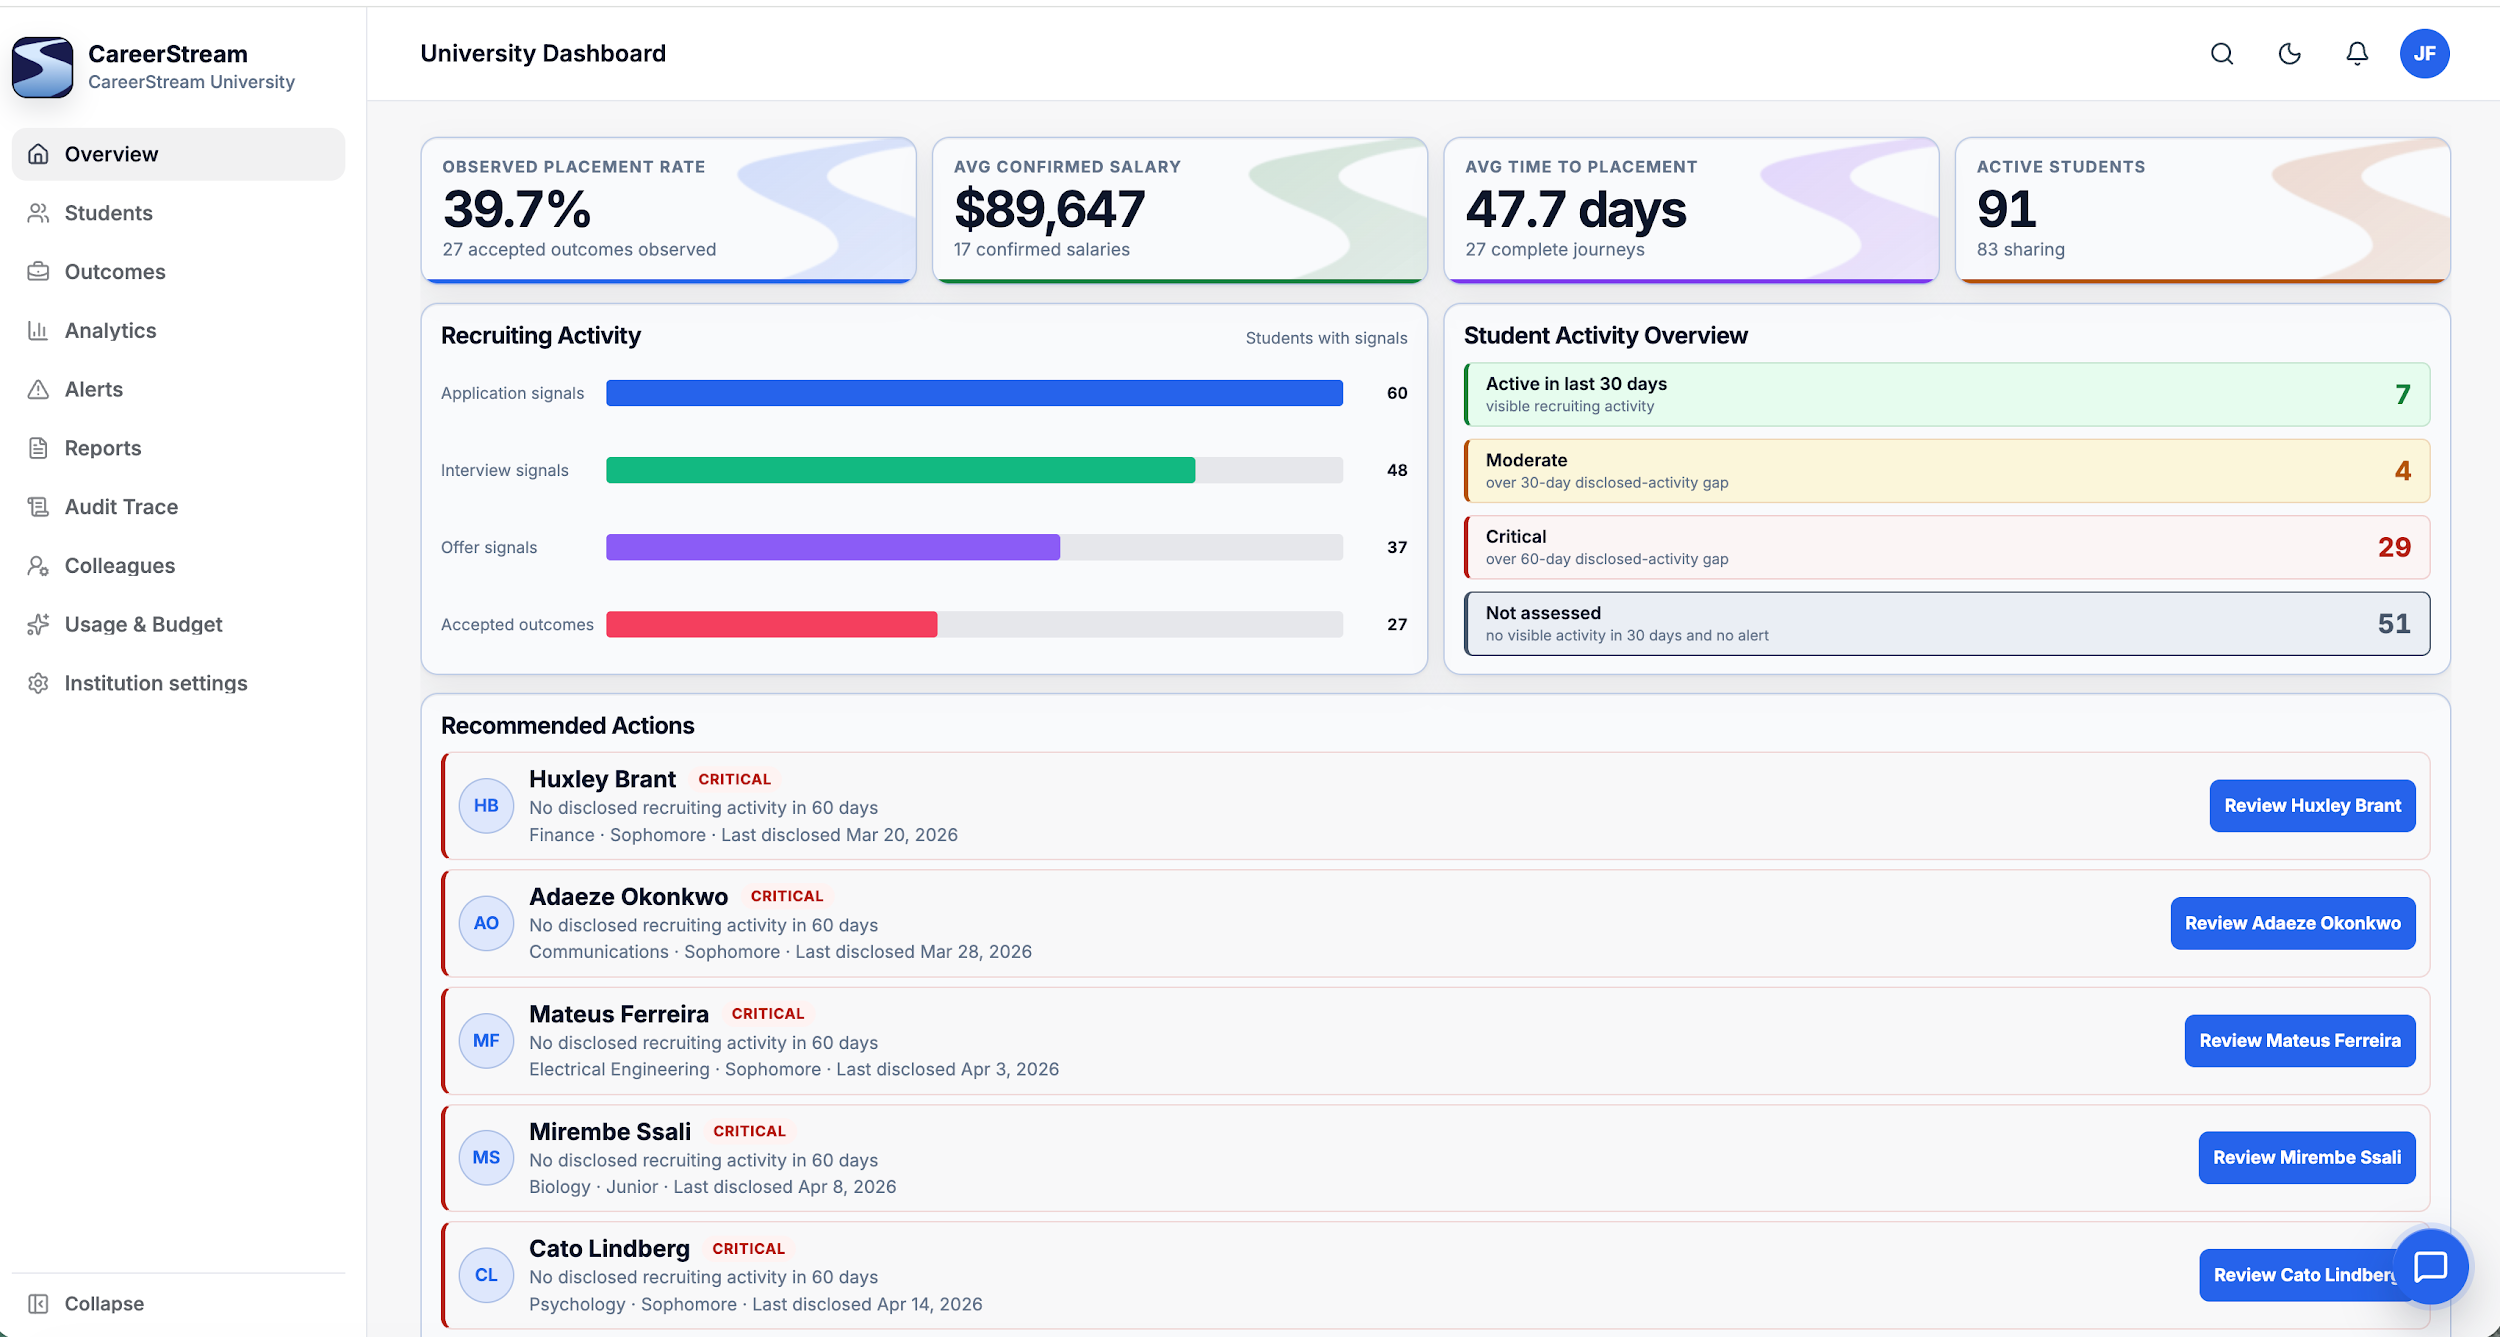2500x1337 pixels.
Task: Click the Alerts warning triangle icon
Action: (x=38, y=390)
